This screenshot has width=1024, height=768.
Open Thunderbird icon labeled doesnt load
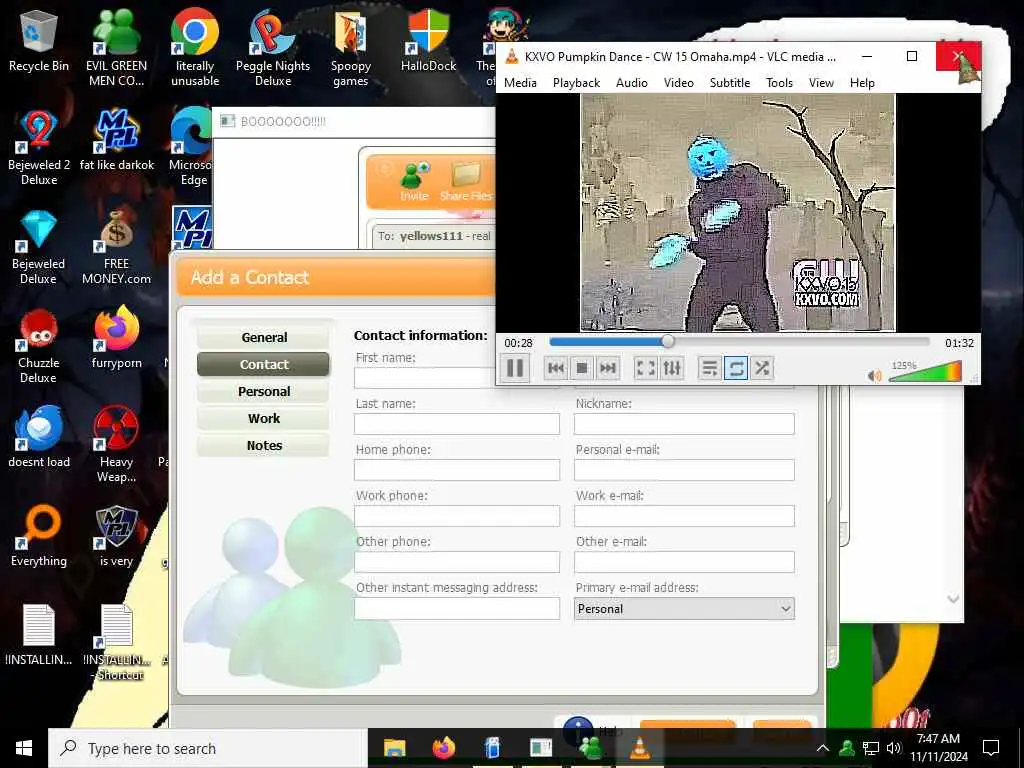tap(39, 437)
